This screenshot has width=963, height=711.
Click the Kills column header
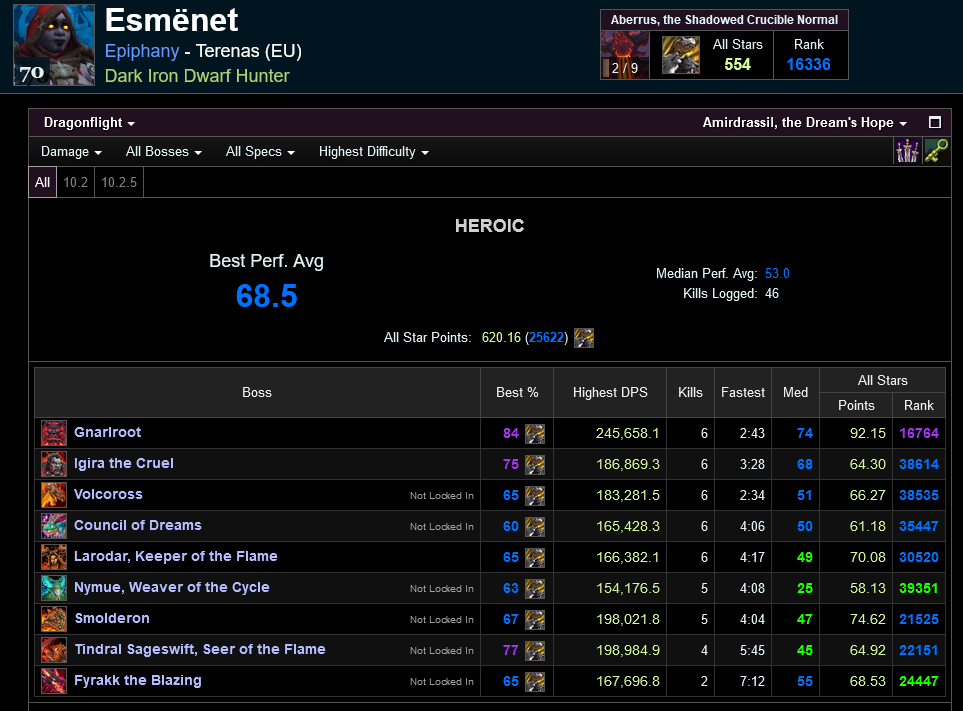[690, 392]
